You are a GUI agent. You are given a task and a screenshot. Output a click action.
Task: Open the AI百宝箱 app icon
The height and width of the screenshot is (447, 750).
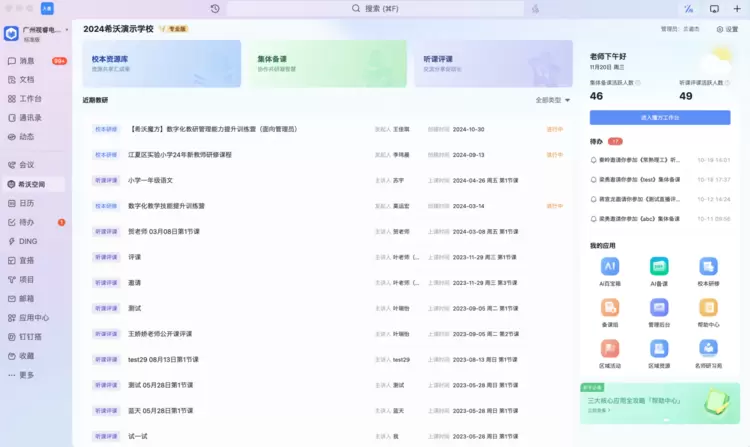[610, 267]
